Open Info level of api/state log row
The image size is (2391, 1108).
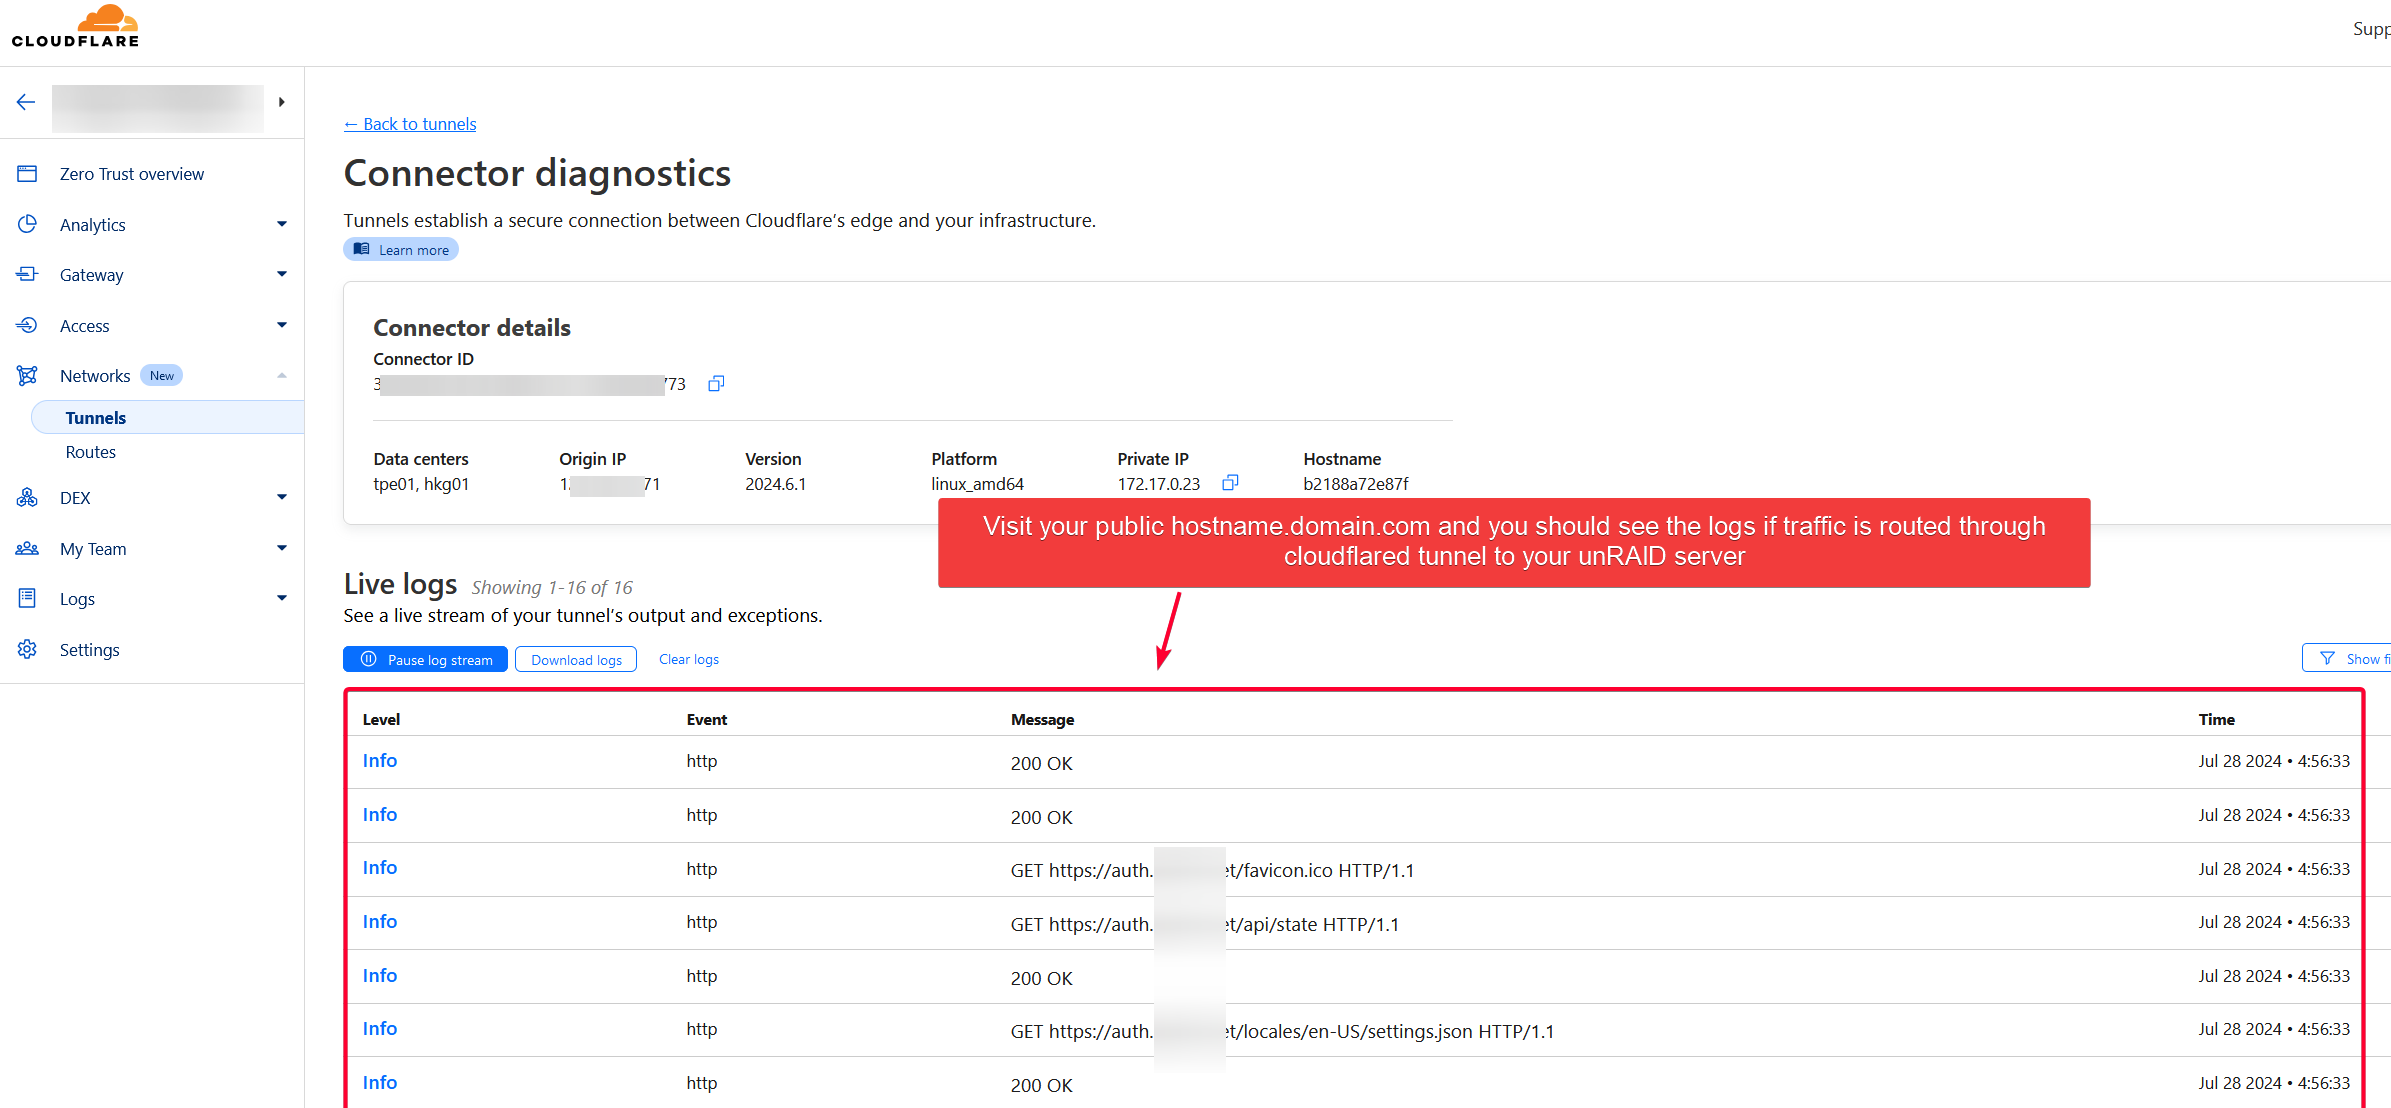point(380,922)
